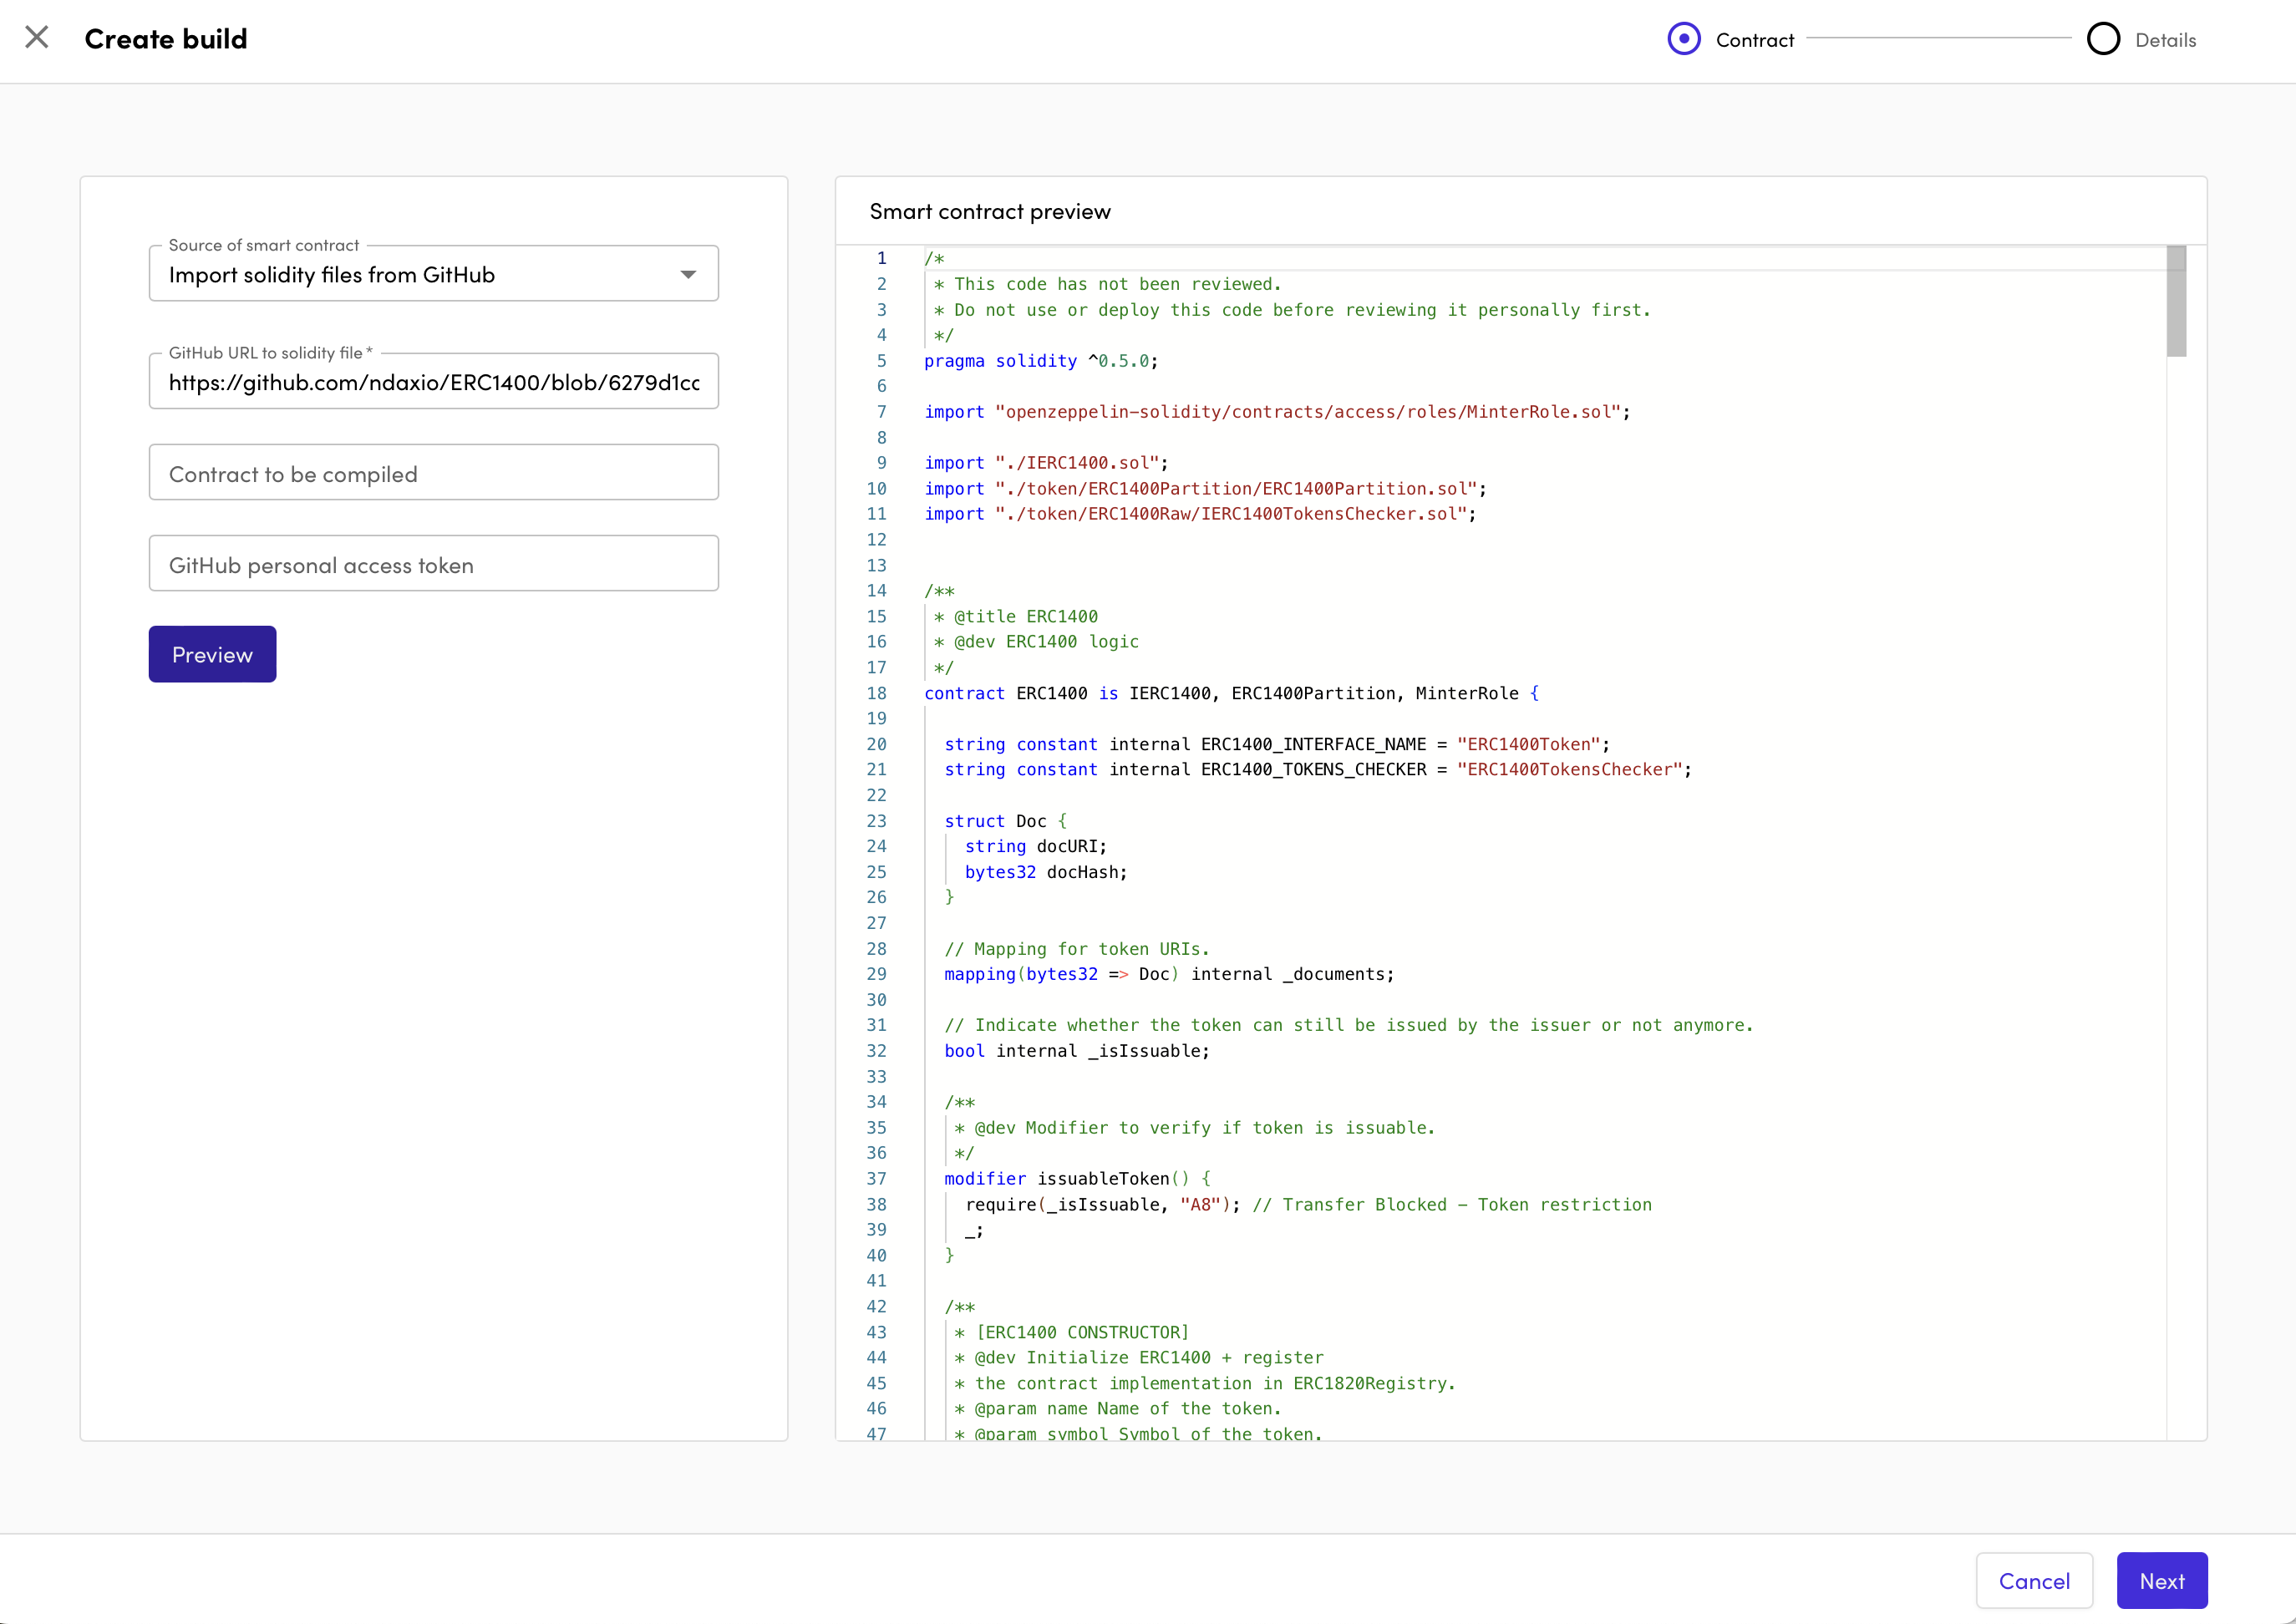Click the '@title ERC1400' comment line

point(1016,617)
